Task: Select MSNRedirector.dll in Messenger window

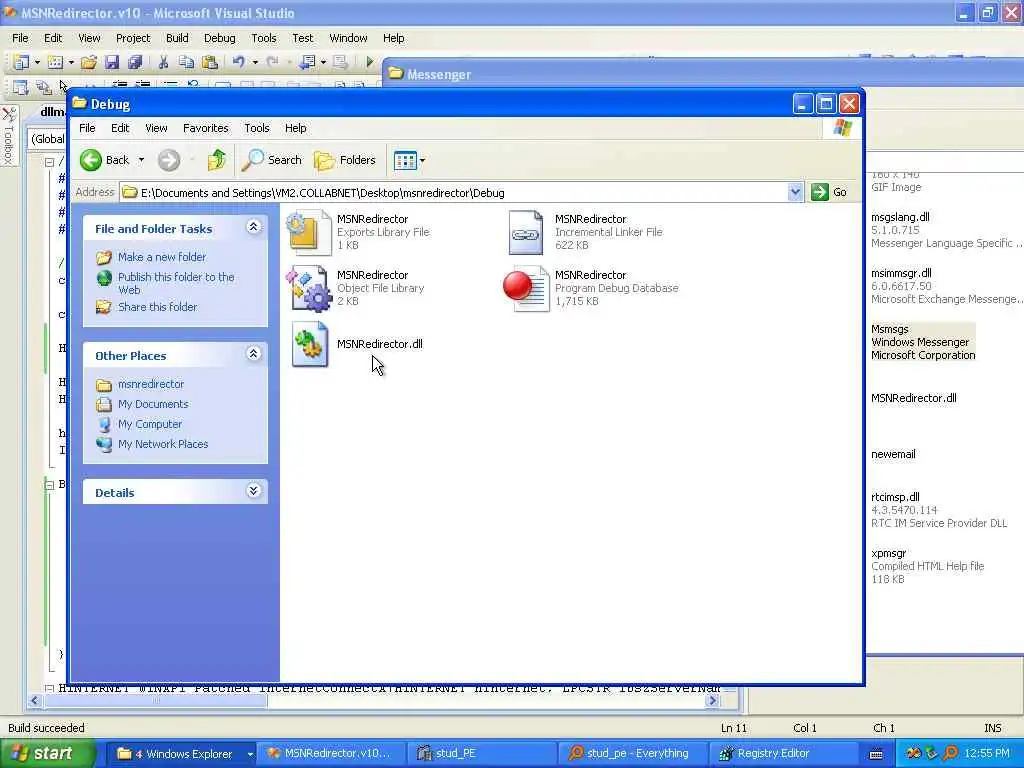Action: [x=914, y=398]
